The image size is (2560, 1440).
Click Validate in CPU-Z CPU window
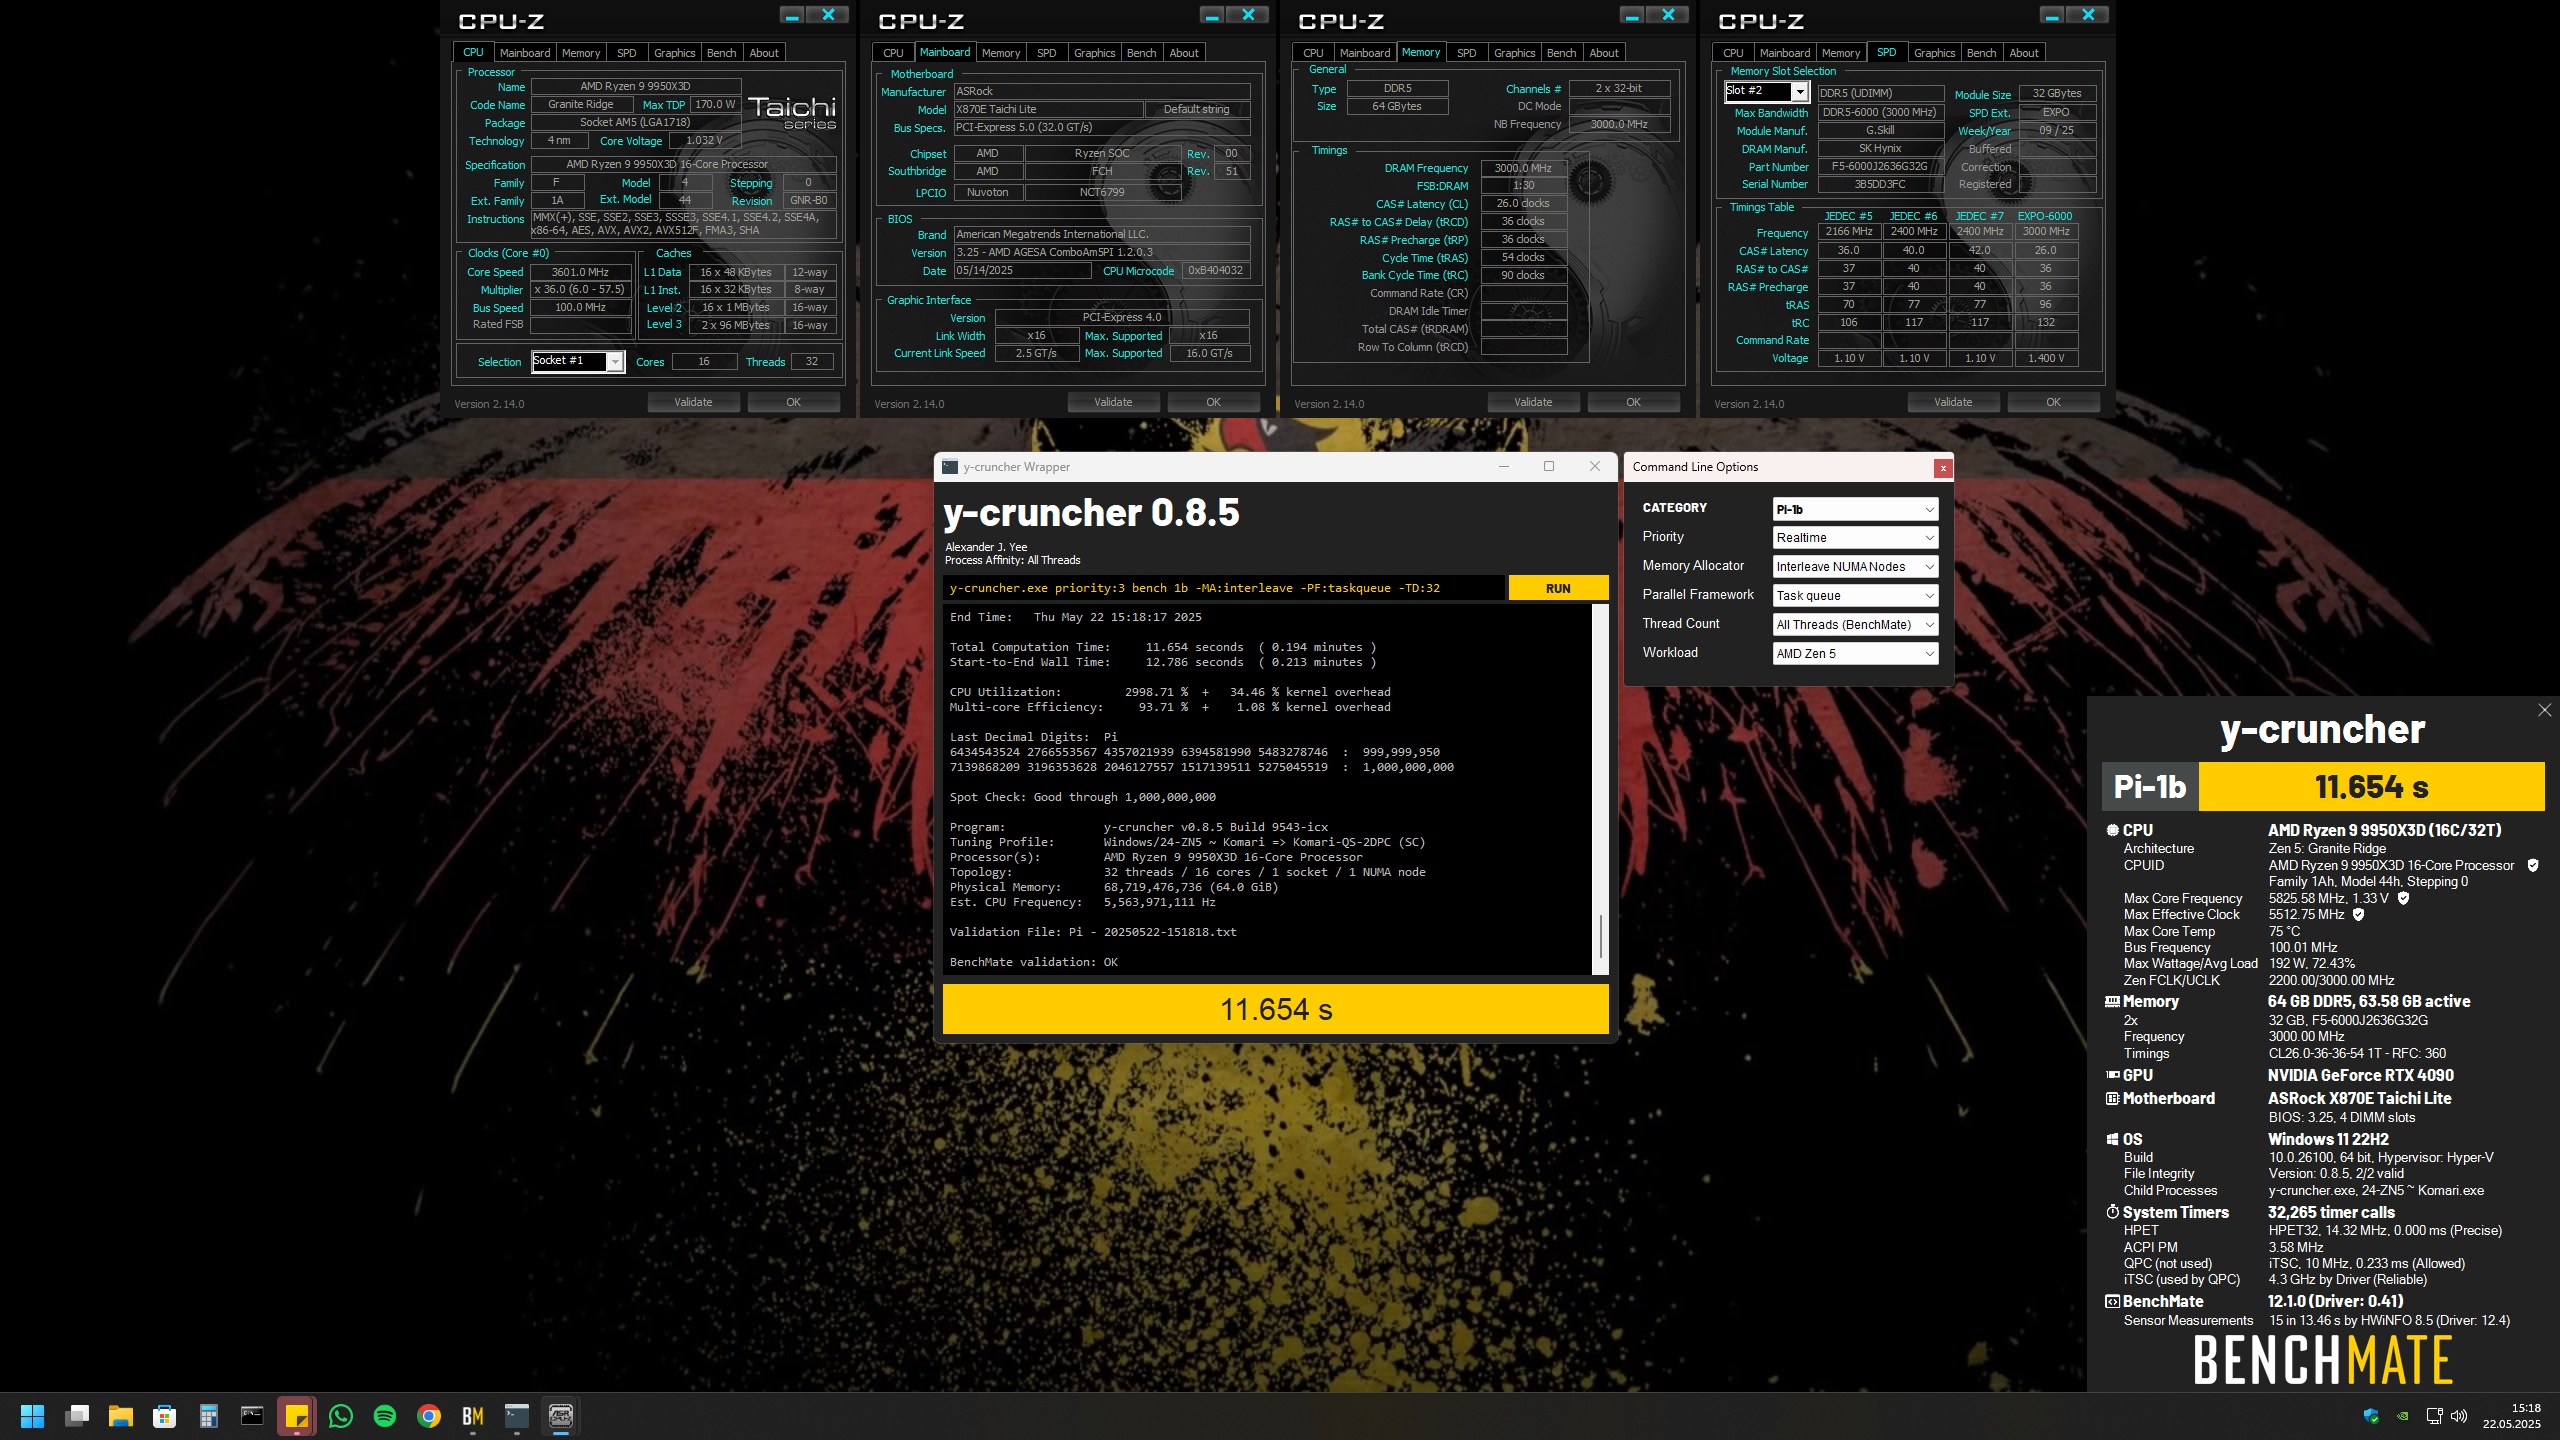pyautogui.click(x=693, y=402)
